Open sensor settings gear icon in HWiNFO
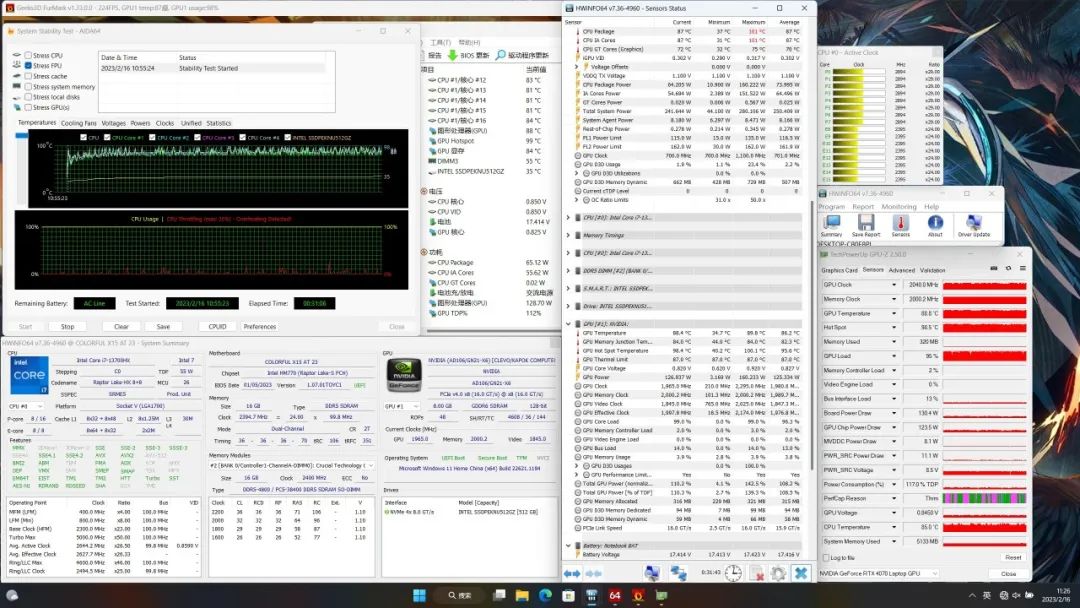The image size is (1080, 608). pyautogui.click(x=778, y=573)
